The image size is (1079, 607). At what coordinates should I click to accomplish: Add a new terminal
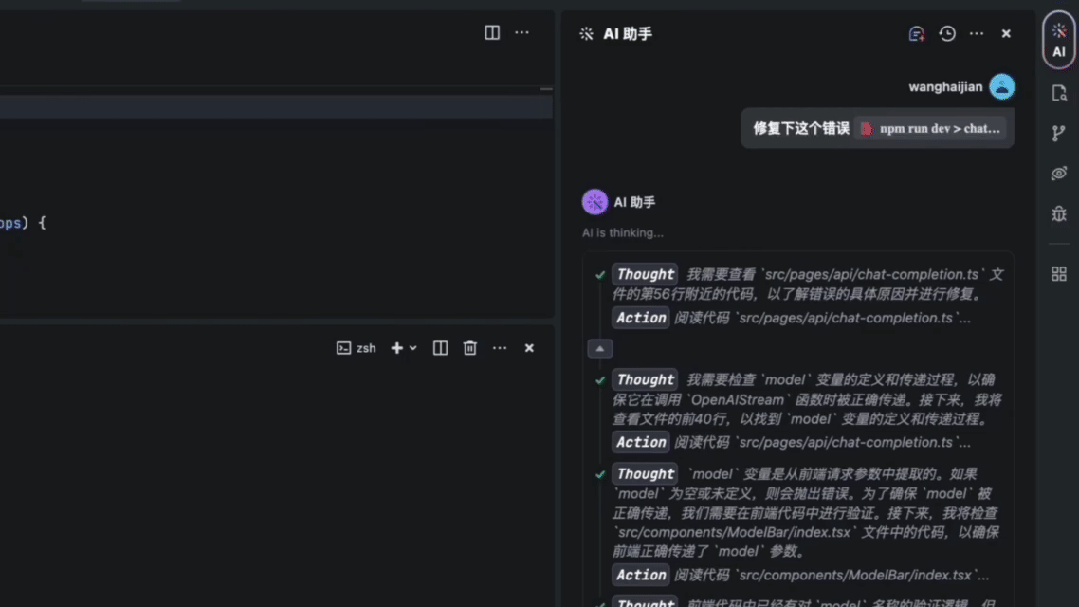[x=397, y=348]
